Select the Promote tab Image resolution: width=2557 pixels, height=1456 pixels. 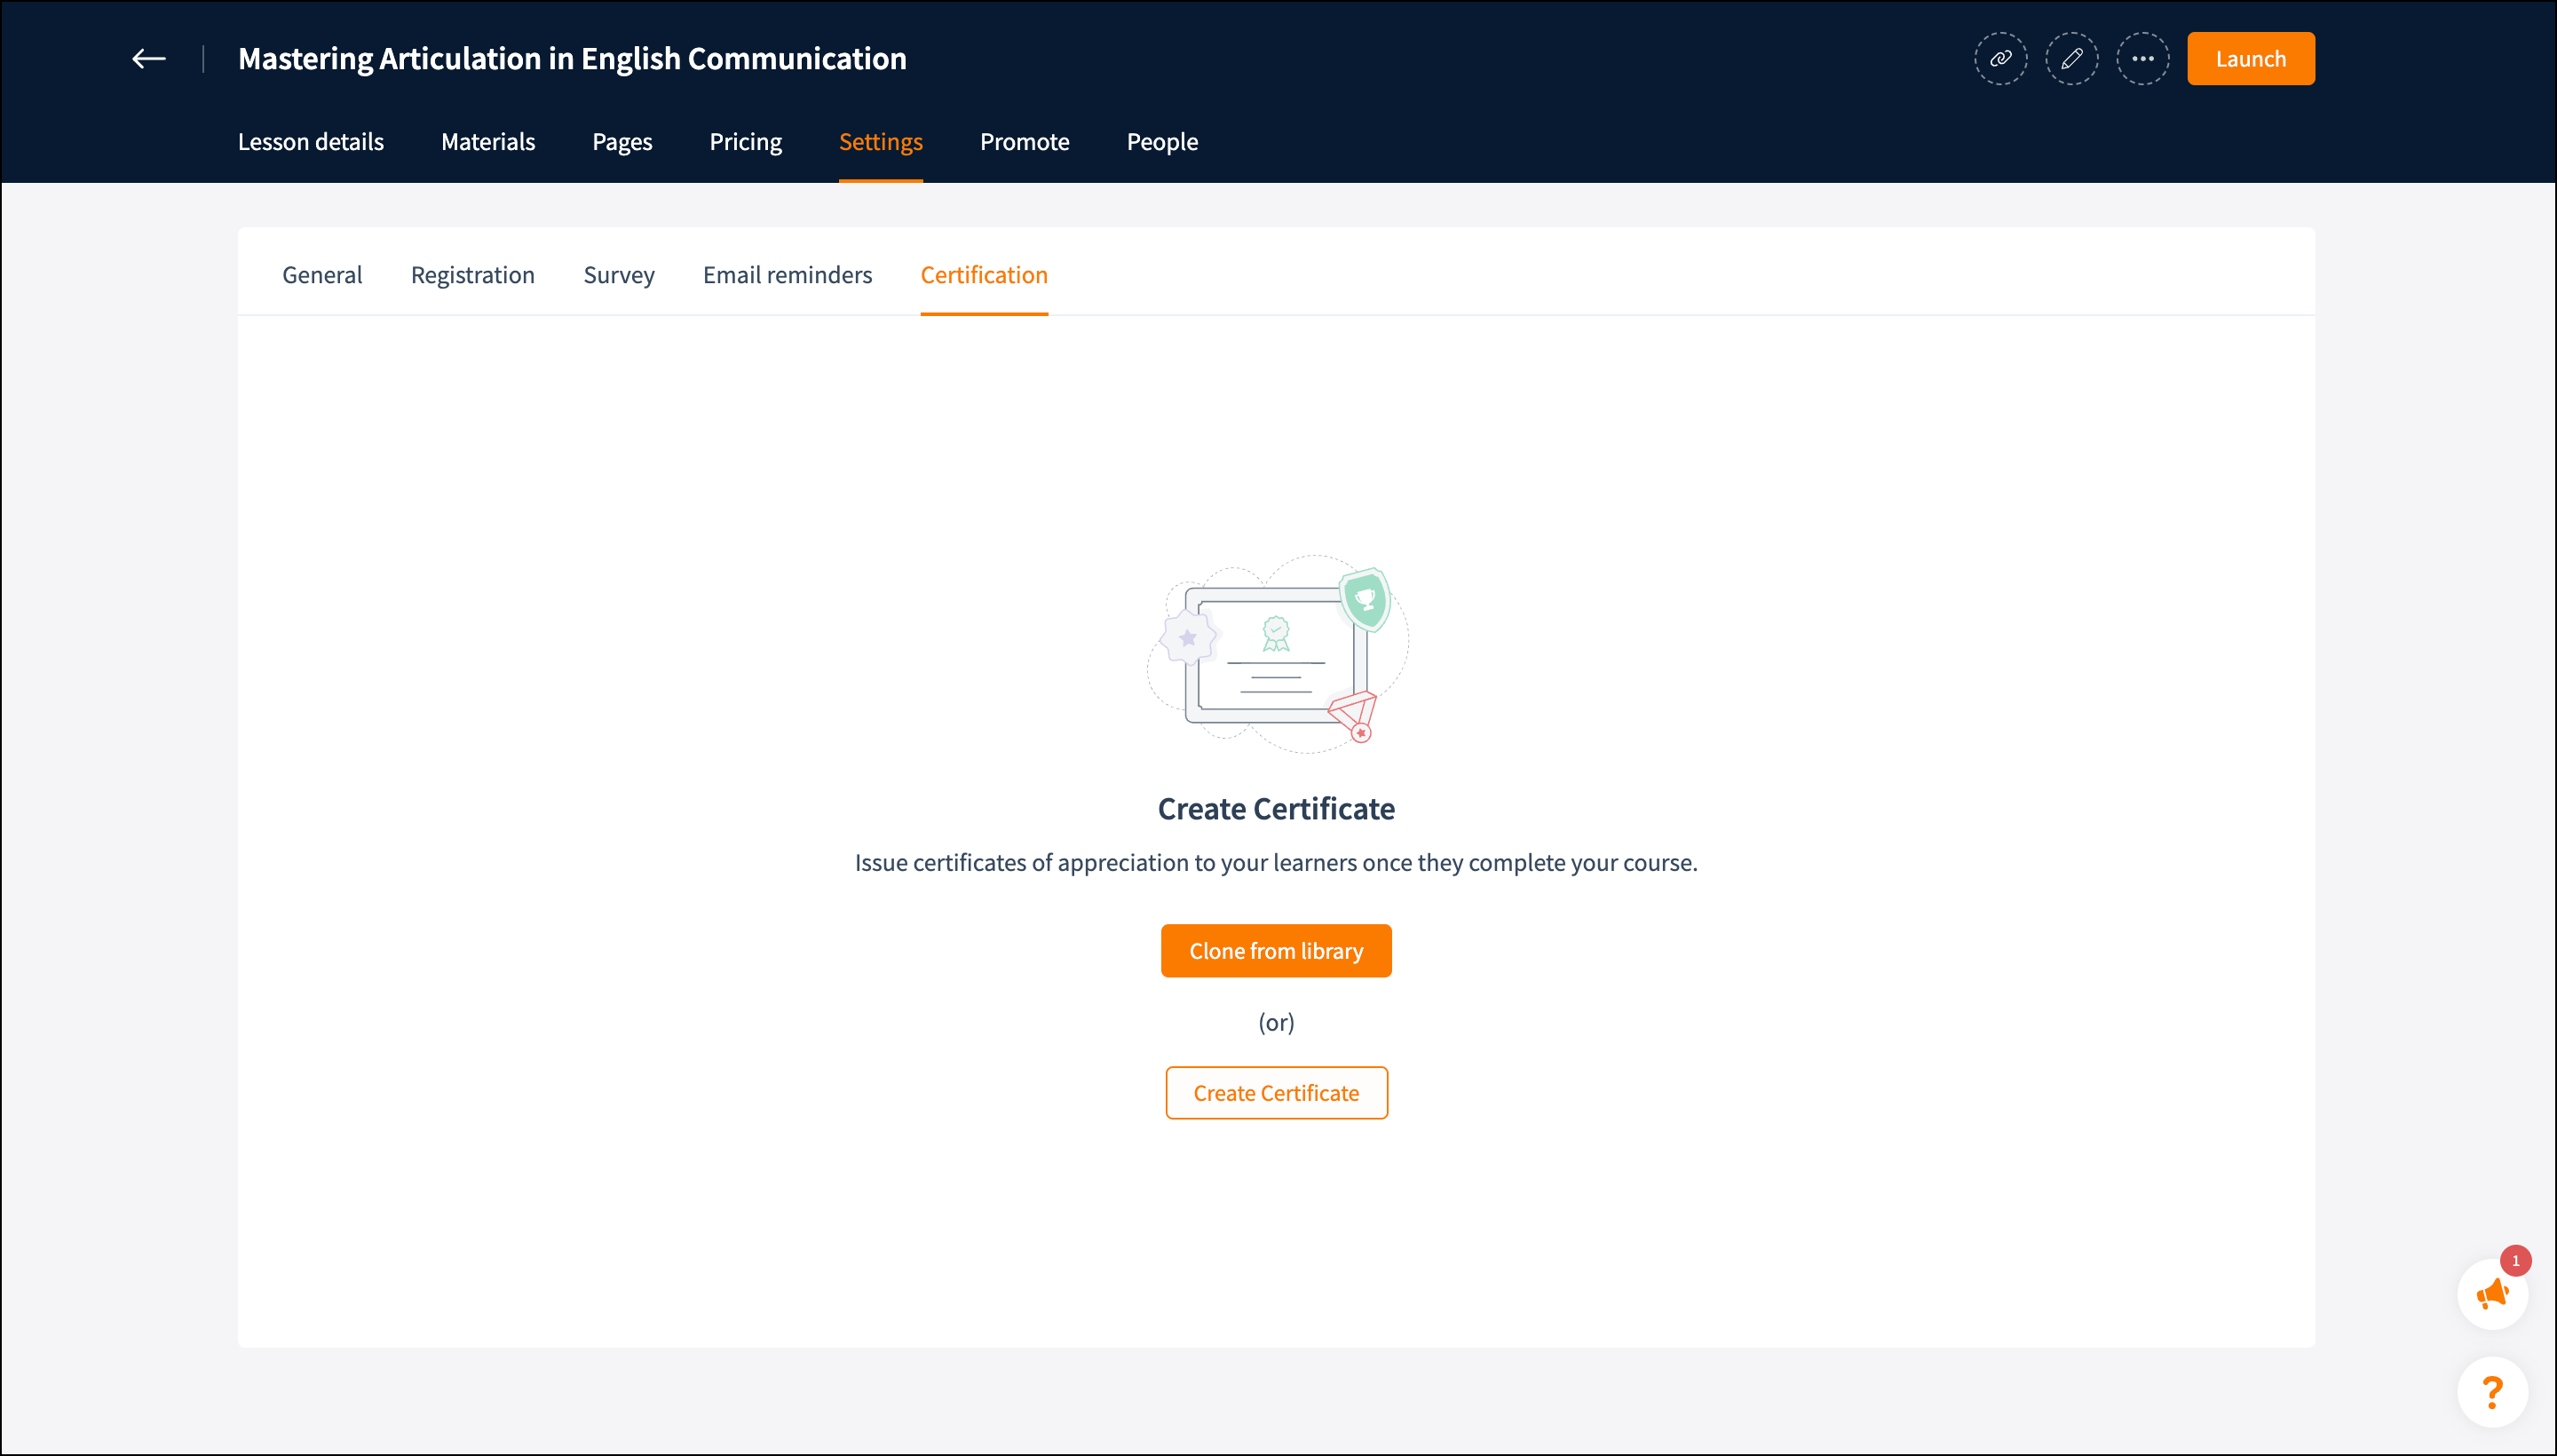[x=1025, y=142]
